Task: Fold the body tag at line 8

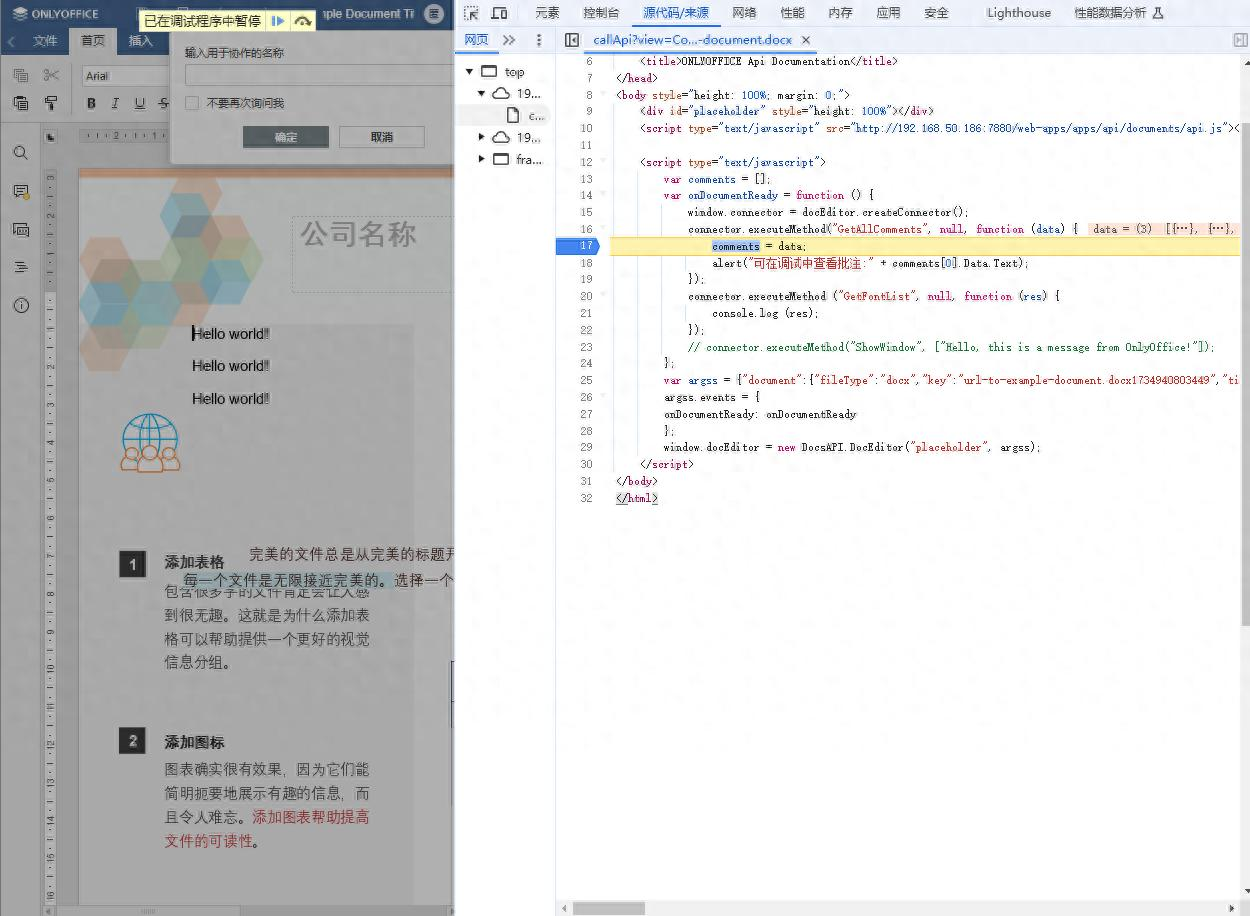Action: pyautogui.click(x=603, y=94)
